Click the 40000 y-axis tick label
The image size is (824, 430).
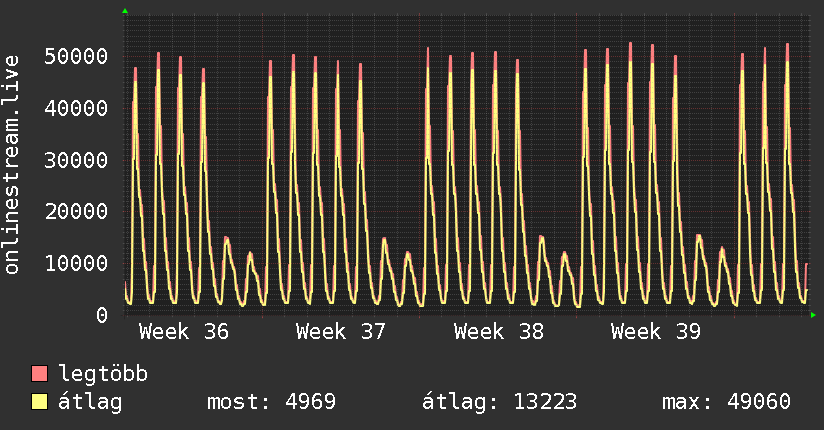[x=76, y=108]
